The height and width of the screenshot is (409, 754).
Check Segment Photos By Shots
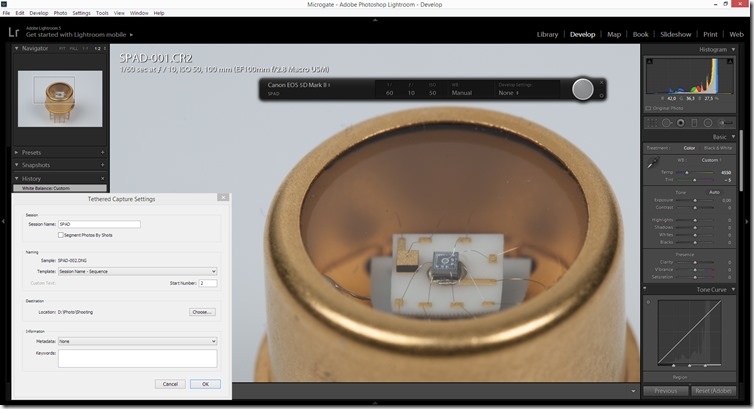point(61,235)
